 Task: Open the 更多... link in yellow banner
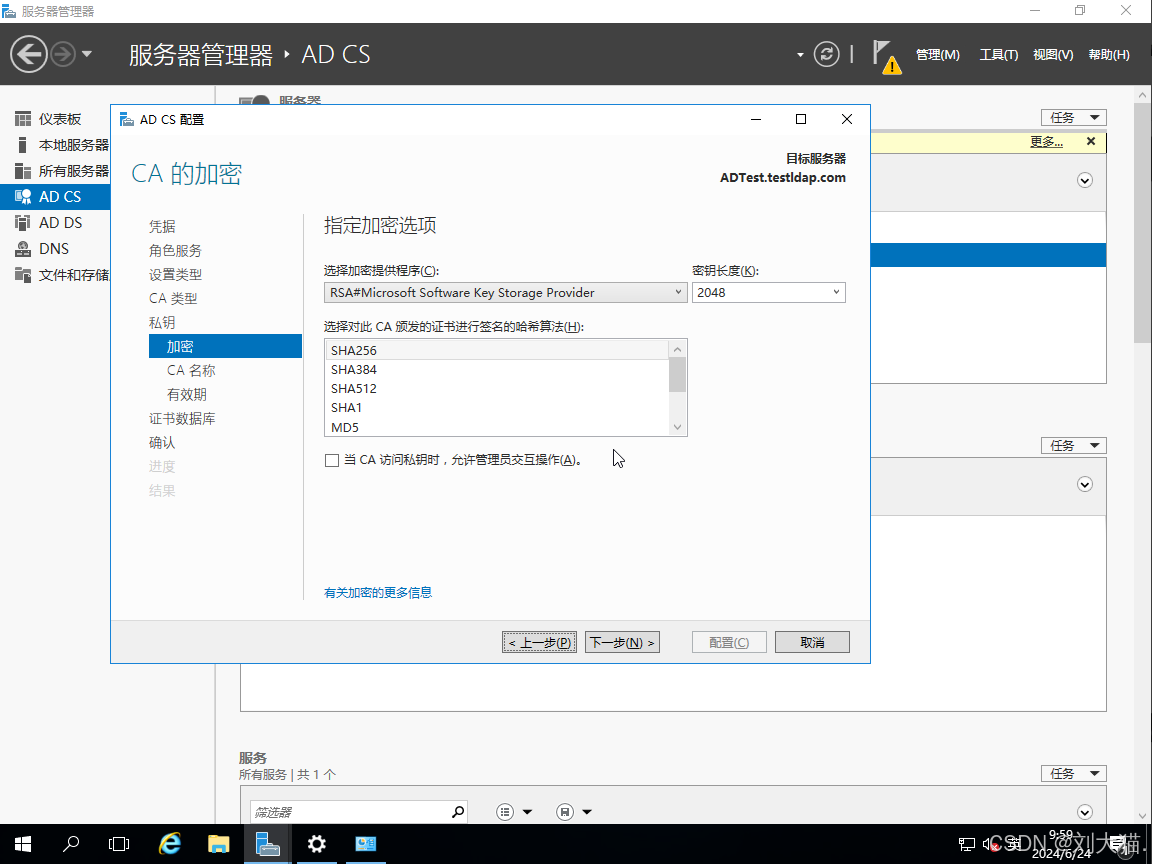point(1046,142)
